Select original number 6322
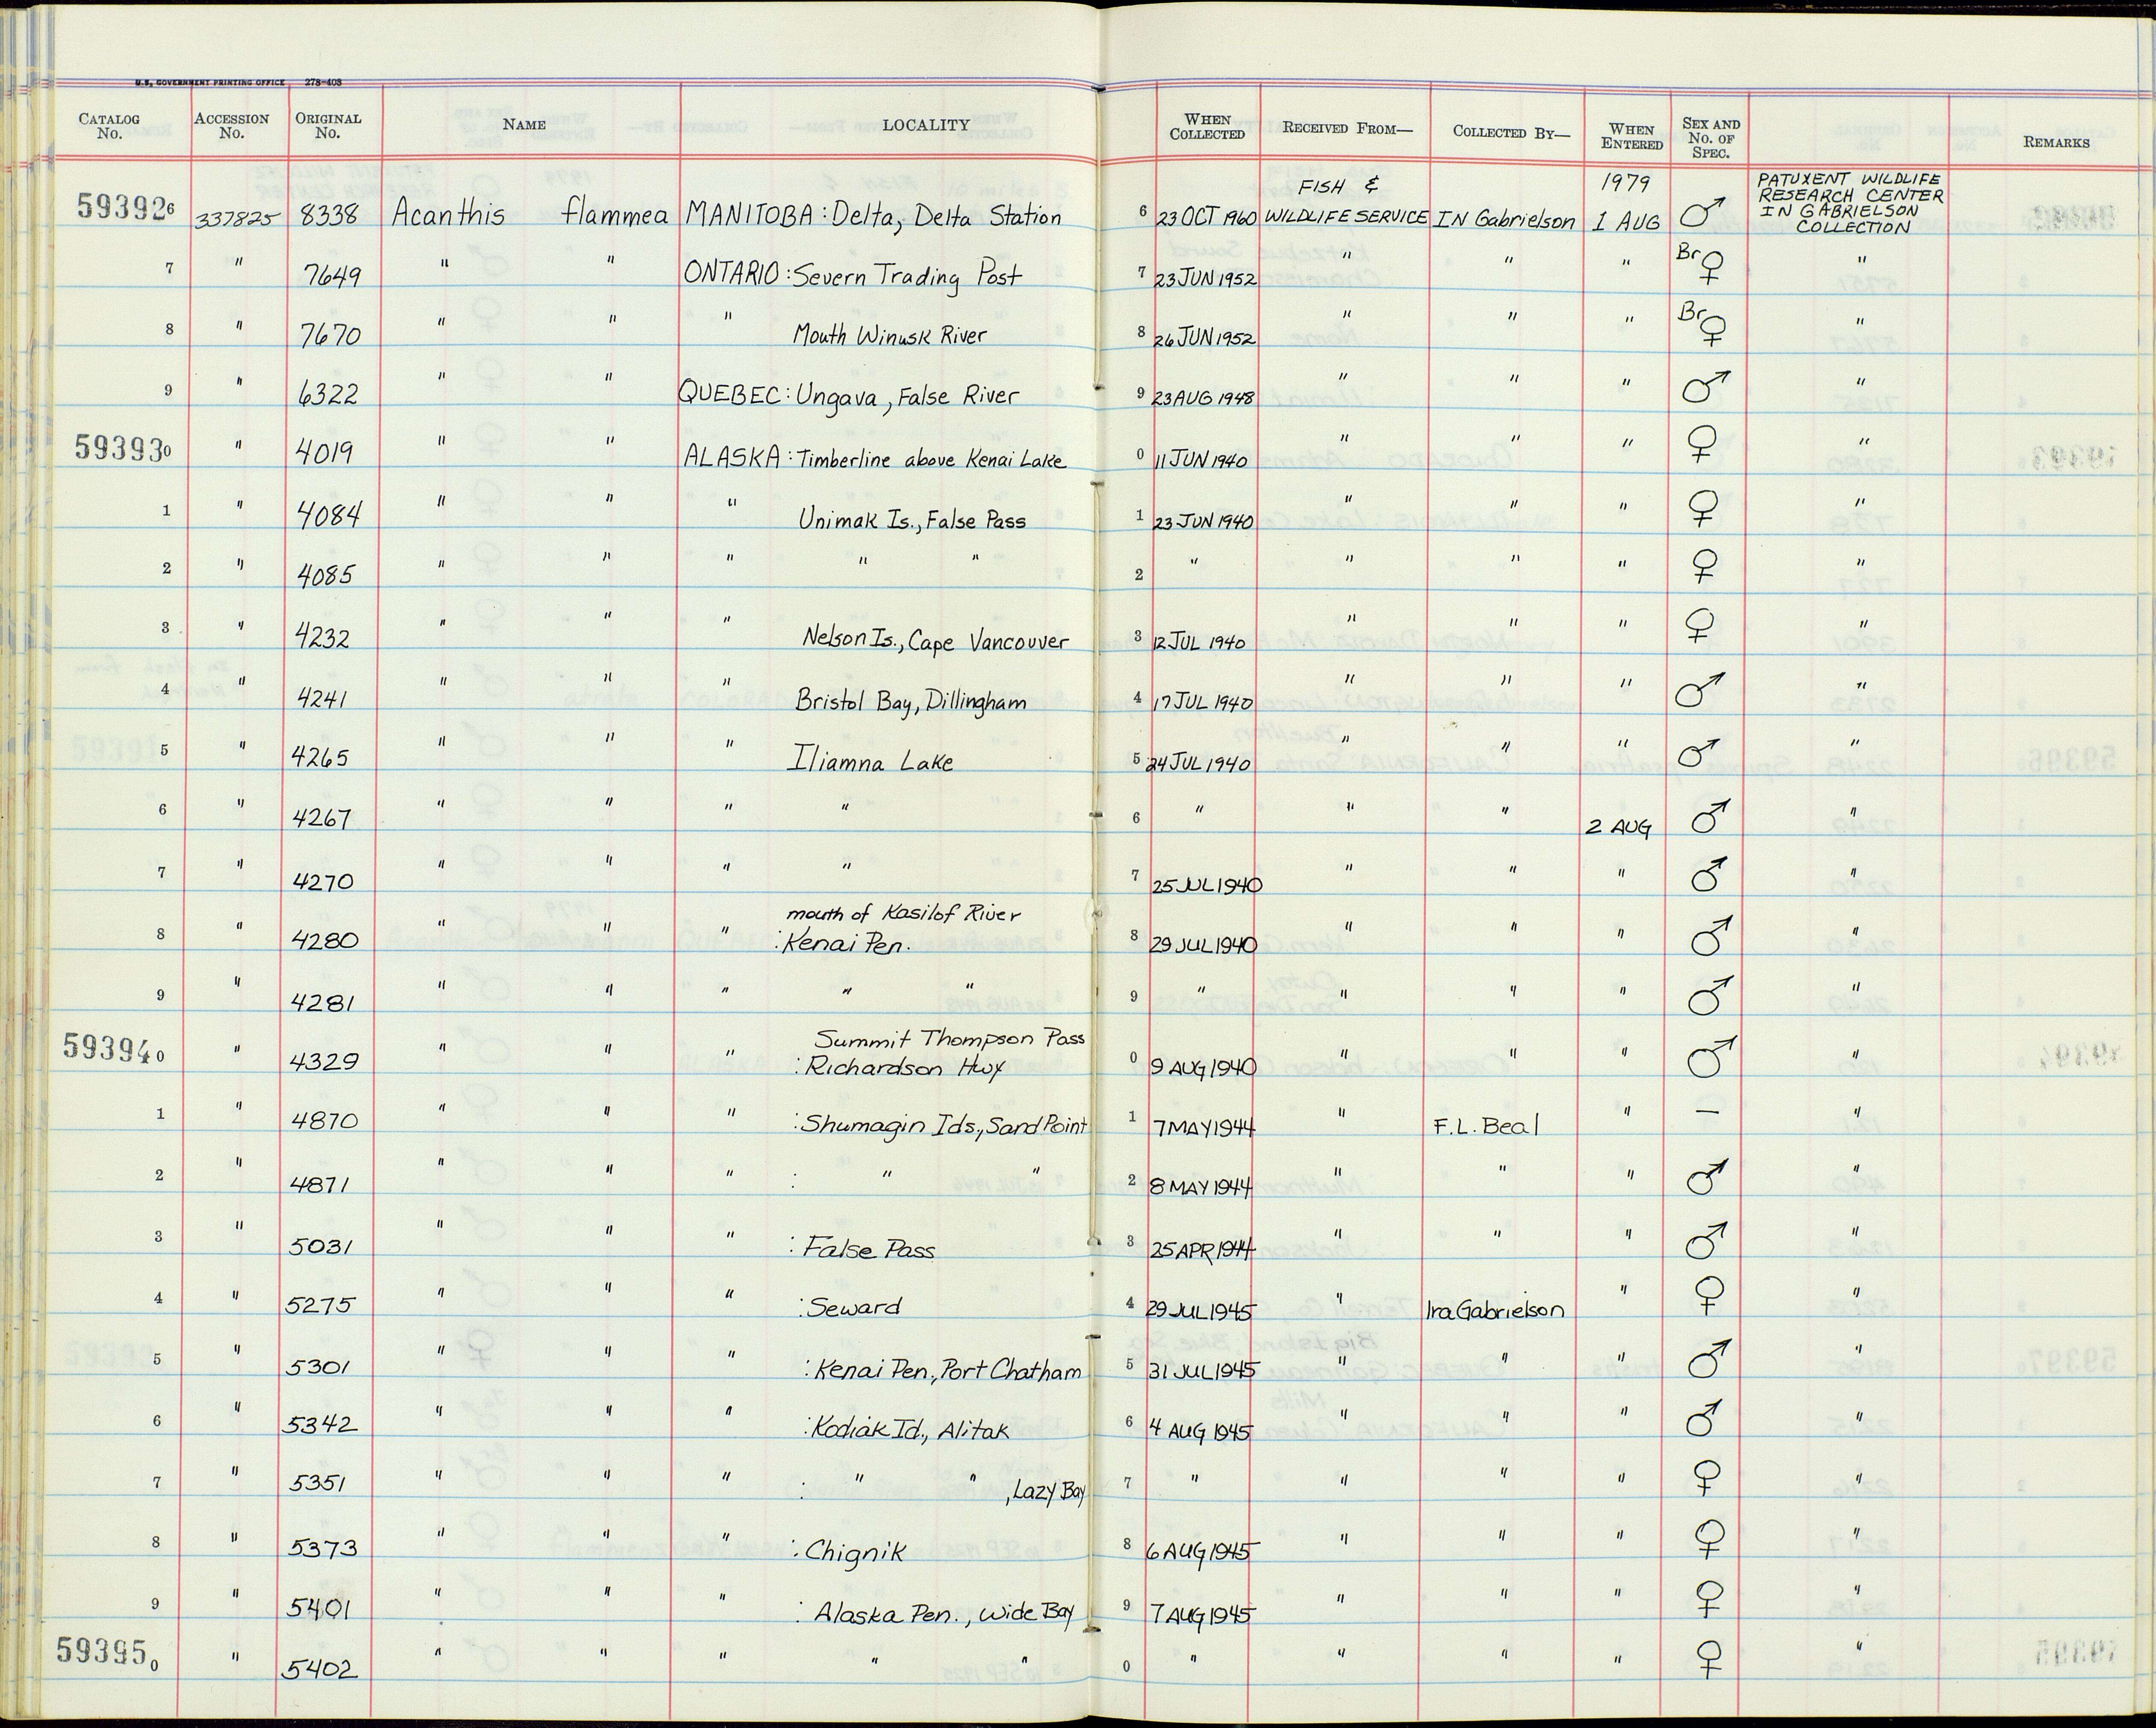Viewport: 2156px width, 1728px height. (x=327, y=394)
